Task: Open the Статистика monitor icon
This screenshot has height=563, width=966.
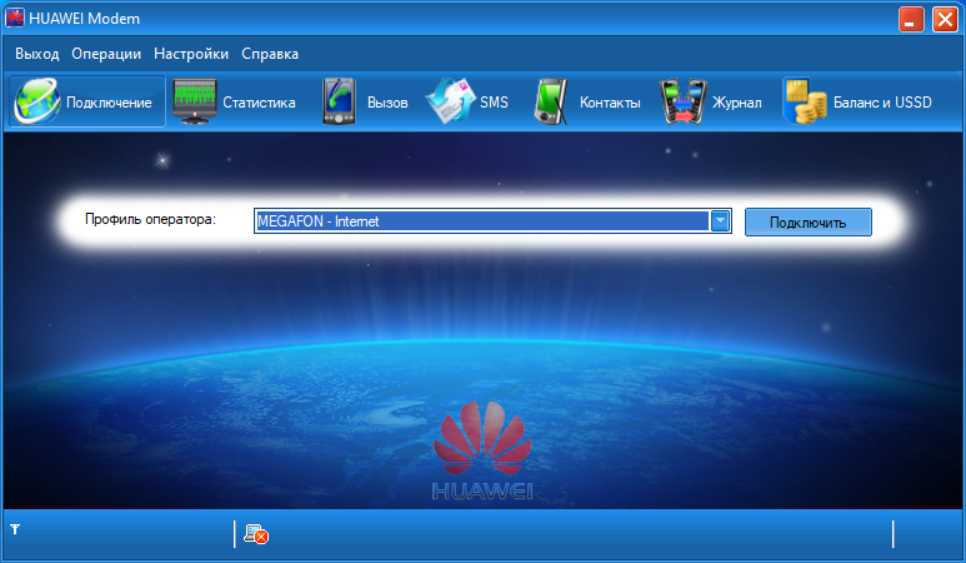Action: (x=194, y=102)
